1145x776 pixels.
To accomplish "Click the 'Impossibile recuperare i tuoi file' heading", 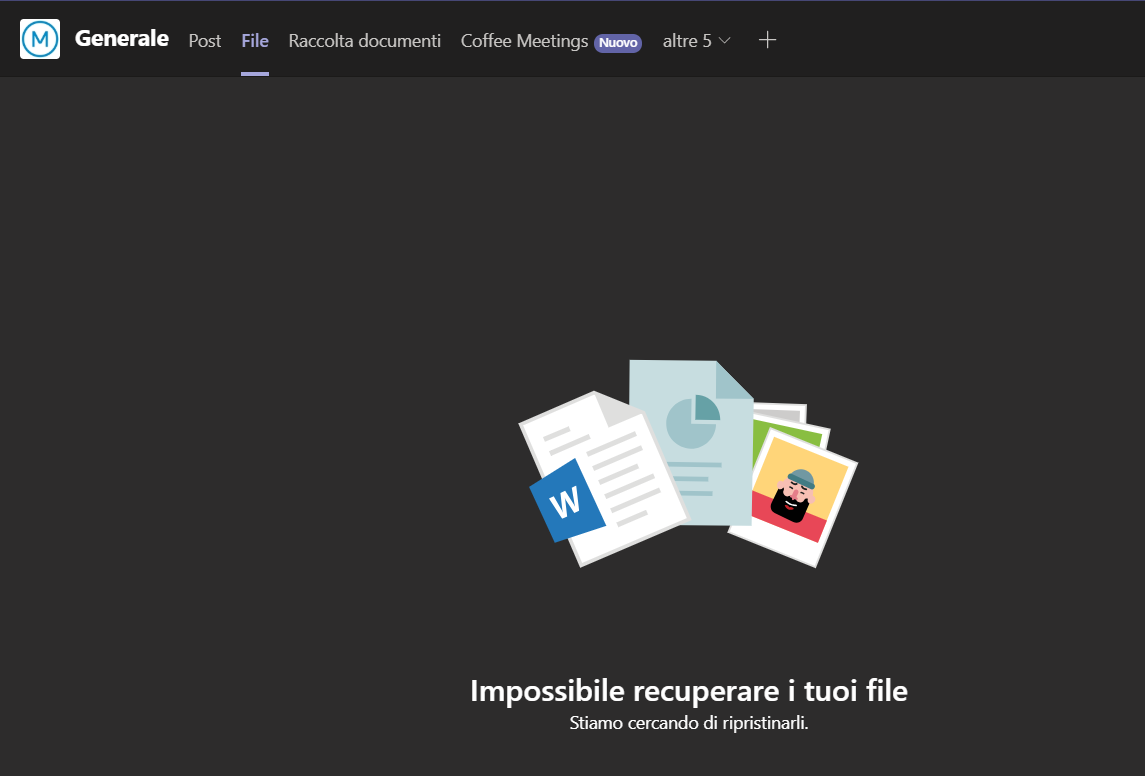I will tap(689, 691).
